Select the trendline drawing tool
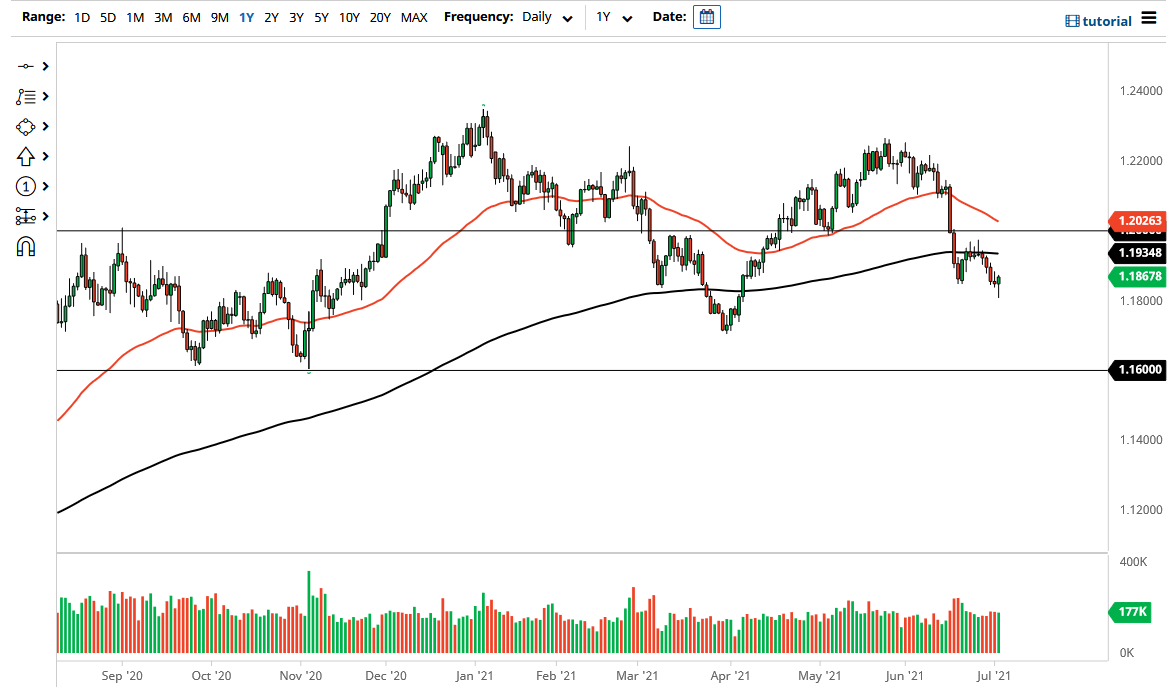This screenshot has height=691, width=1172. [x=27, y=66]
